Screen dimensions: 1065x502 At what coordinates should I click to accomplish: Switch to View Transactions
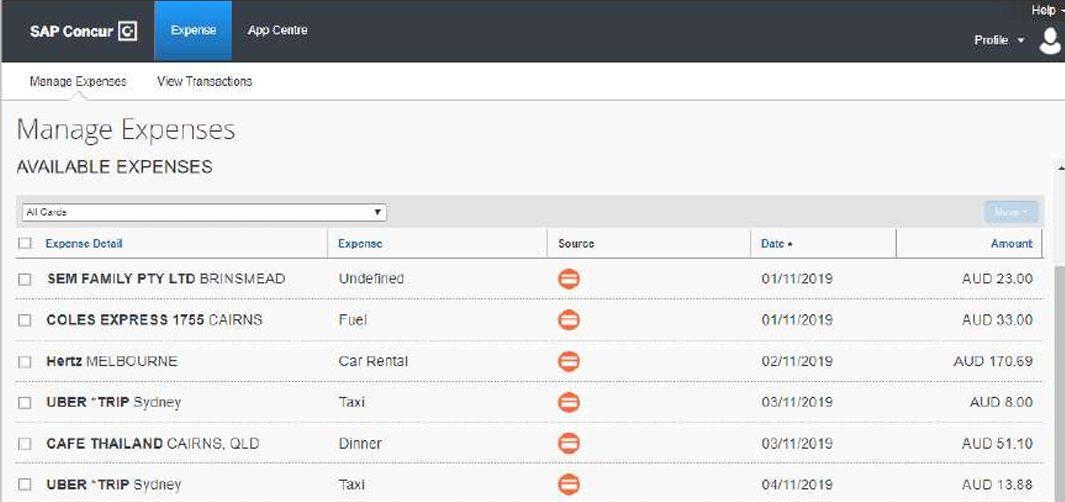[204, 81]
